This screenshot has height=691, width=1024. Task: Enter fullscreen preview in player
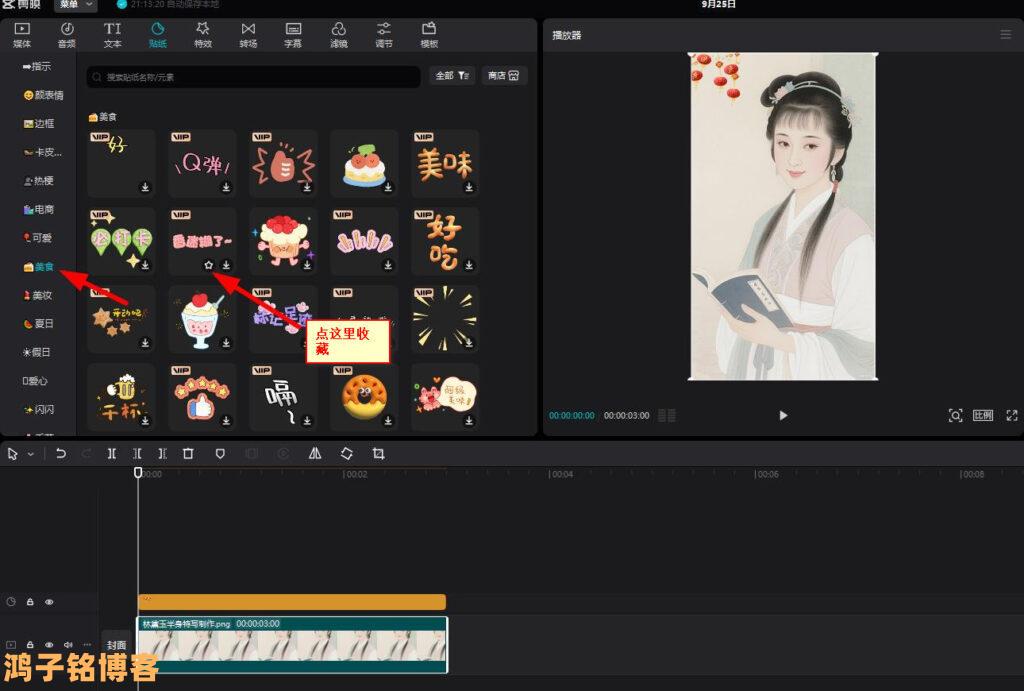(x=1011, y=415)
